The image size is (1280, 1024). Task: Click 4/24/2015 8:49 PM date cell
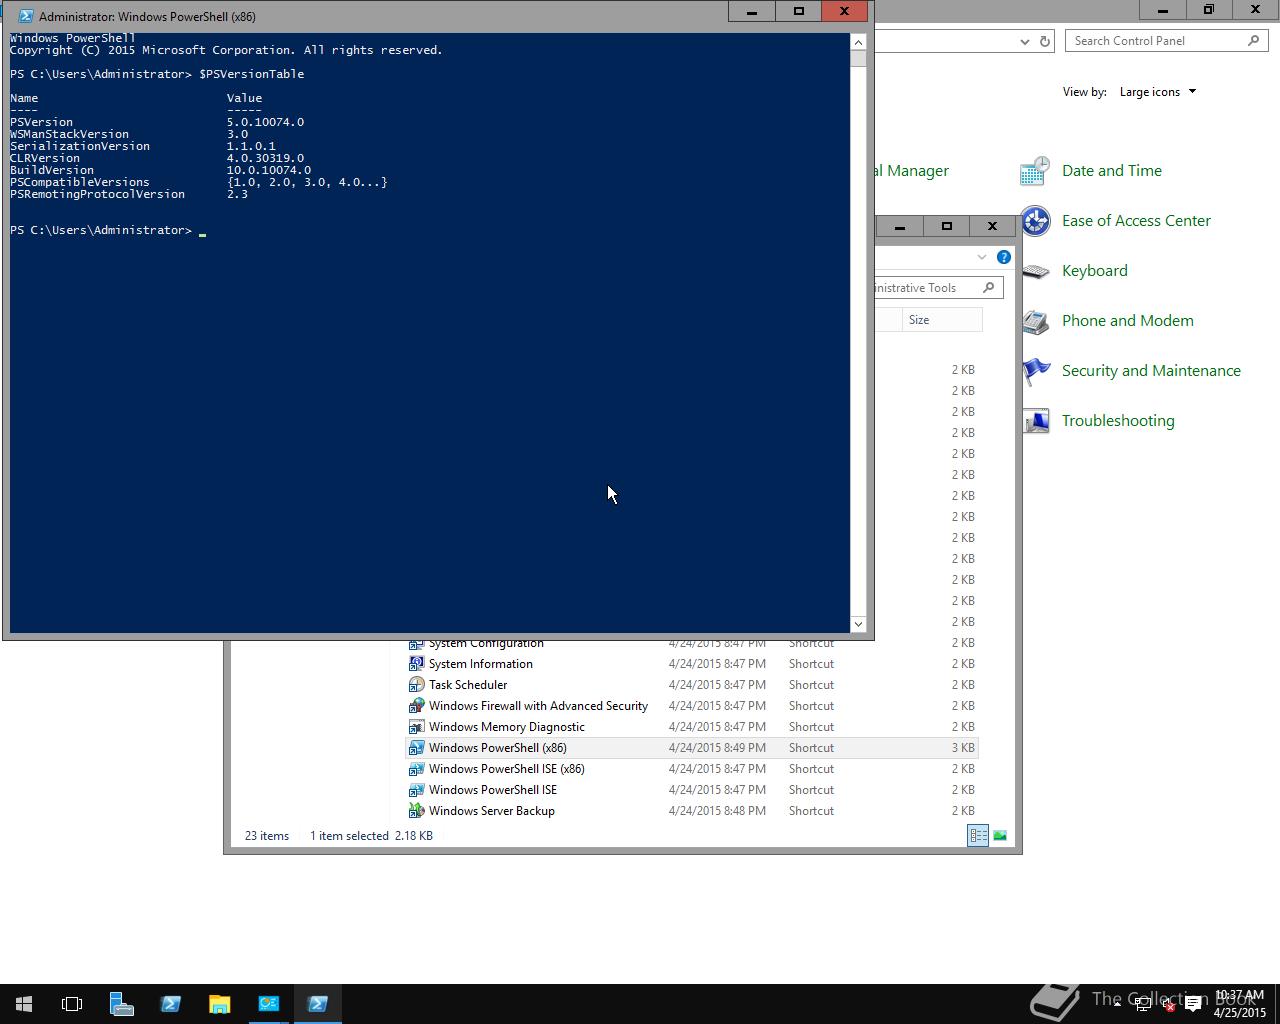click(x=717, y=748)
